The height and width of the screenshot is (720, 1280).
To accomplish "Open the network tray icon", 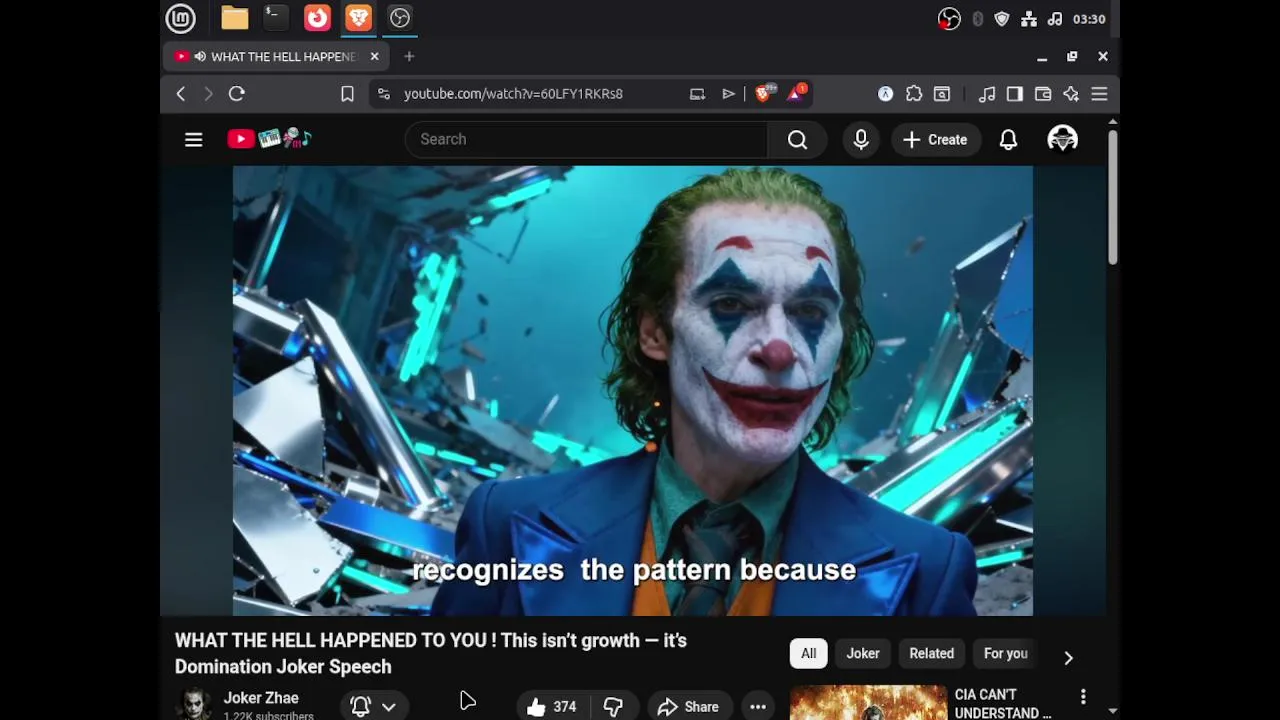I will [x=1029, y=19].
